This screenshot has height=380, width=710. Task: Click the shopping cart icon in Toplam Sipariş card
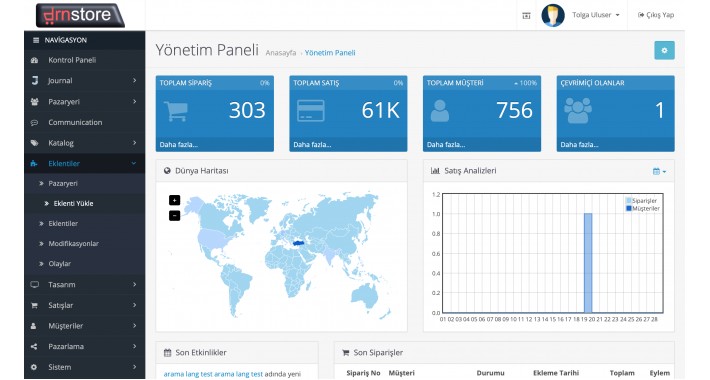pos(176,111)
